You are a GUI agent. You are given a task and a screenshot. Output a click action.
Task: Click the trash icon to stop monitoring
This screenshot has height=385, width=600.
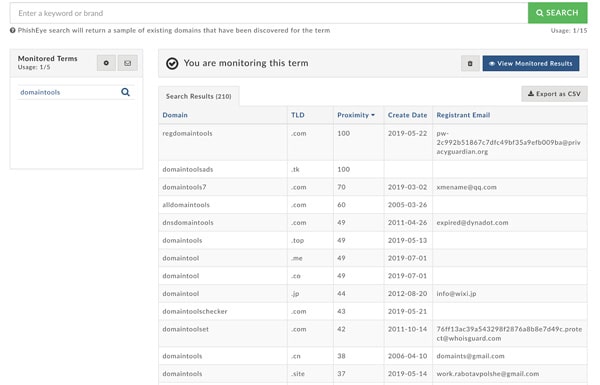[x=470, y=64]
